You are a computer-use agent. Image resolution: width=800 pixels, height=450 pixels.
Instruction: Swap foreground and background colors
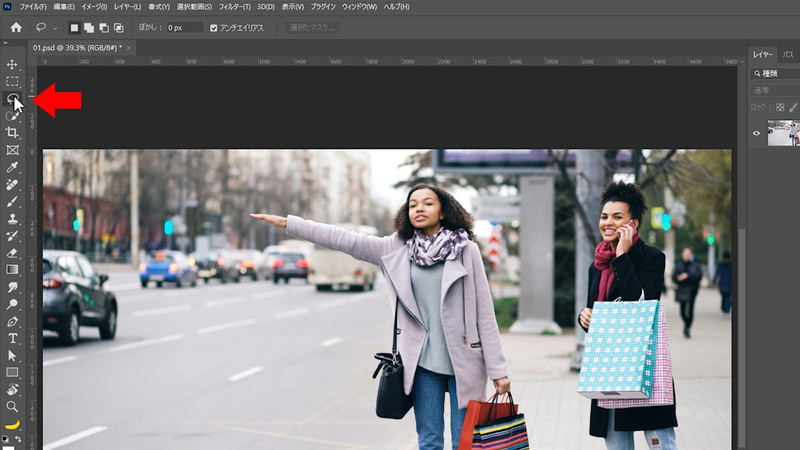coord(18,439)
